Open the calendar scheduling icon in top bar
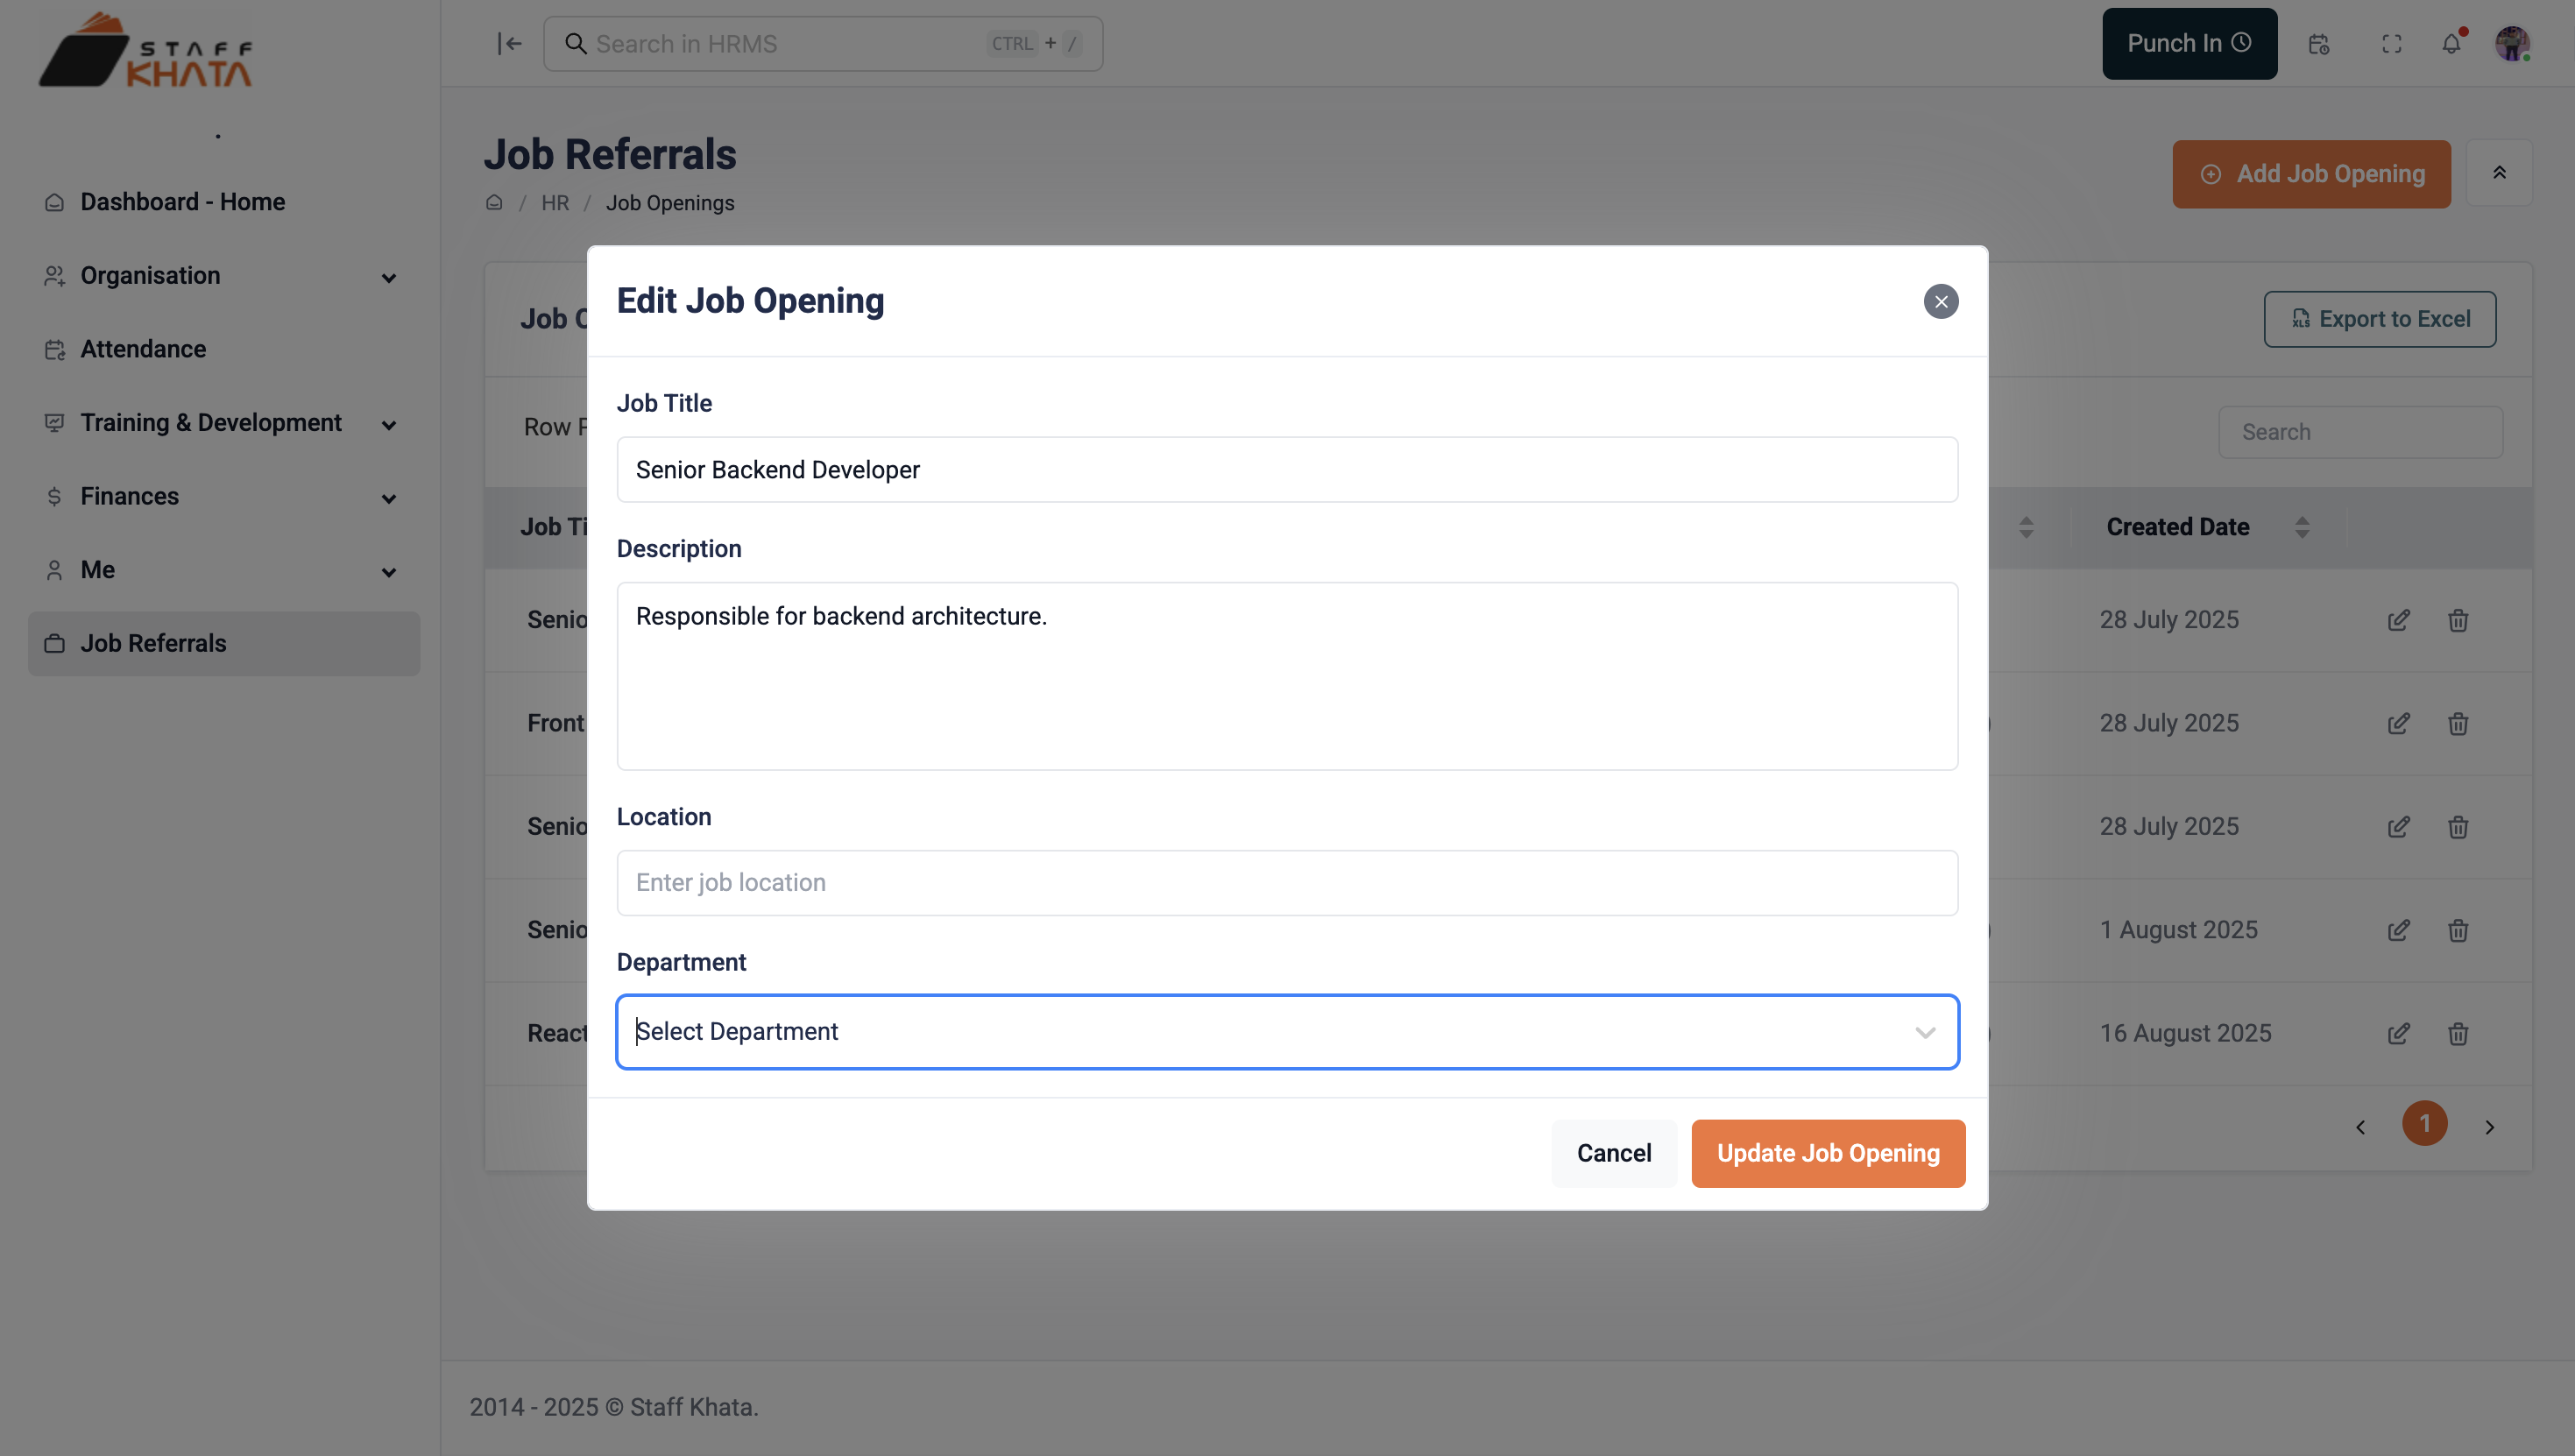 click(x=2318, y=43)
